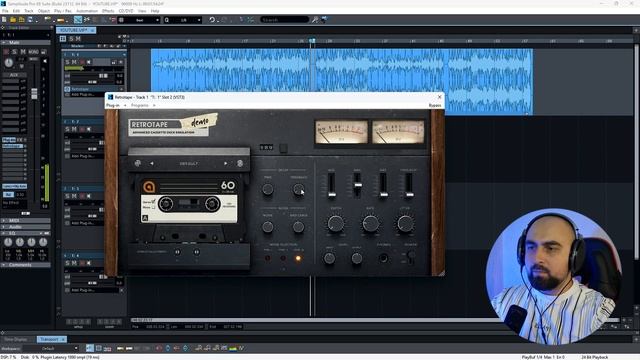Viewport: 640px width, 360px height.
Task: Click the first highlighted transport toolbar icon
Action: click(90, 348)
